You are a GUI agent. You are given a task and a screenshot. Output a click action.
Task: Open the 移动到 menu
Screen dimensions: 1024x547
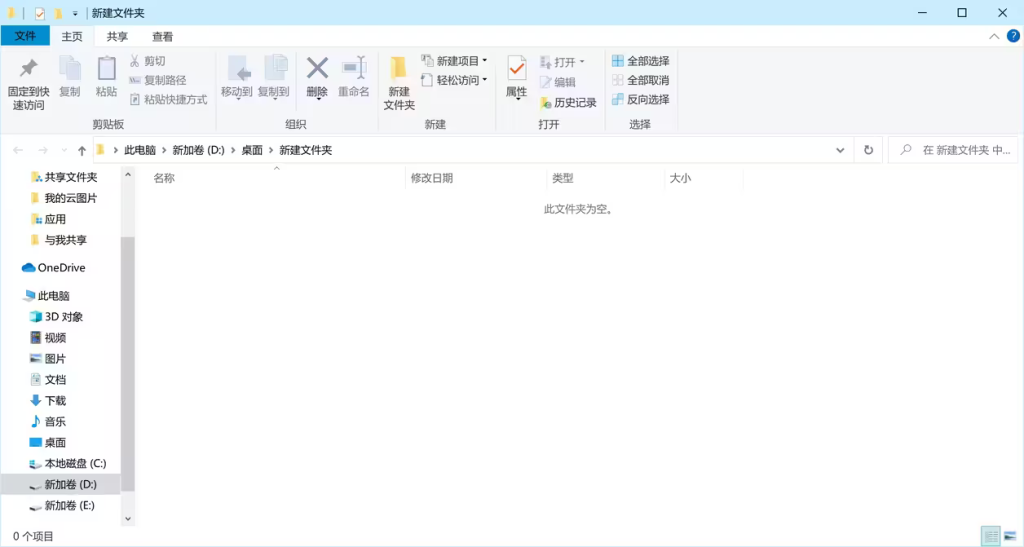coord(236,77)
